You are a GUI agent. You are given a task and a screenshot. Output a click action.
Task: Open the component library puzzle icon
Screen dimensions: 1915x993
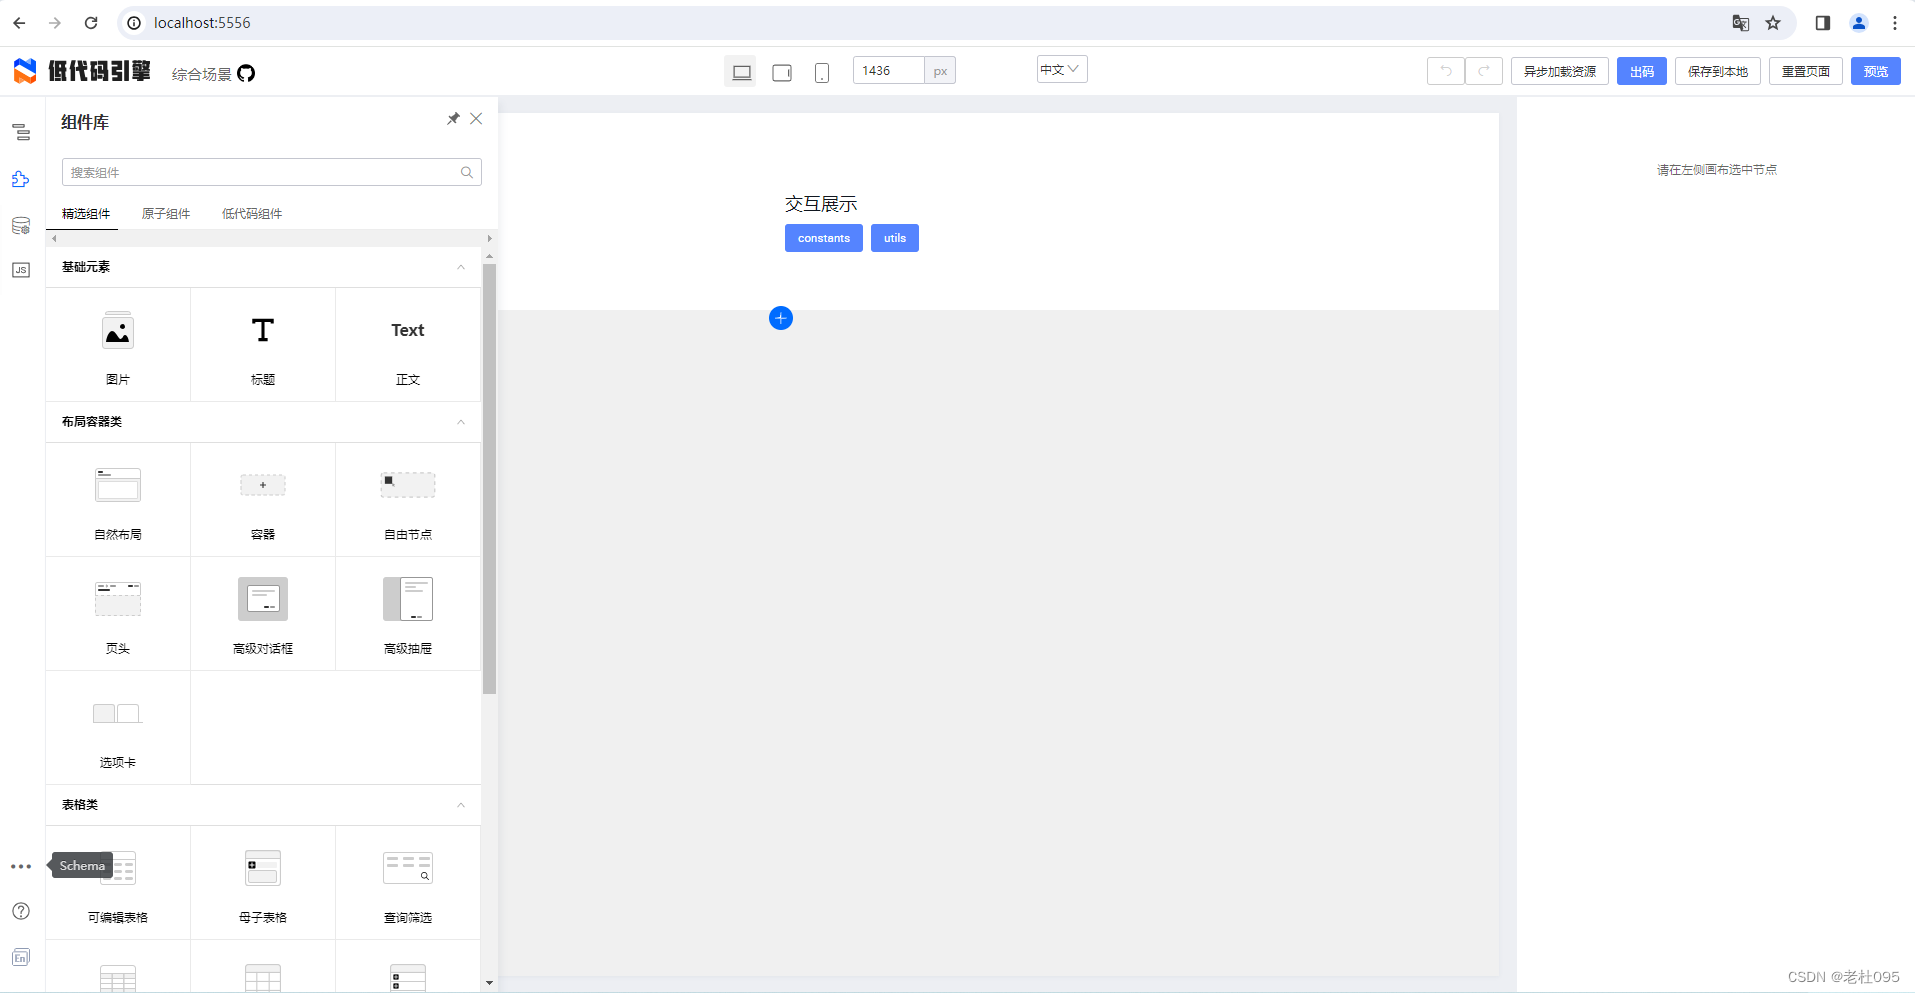(21, 179)
